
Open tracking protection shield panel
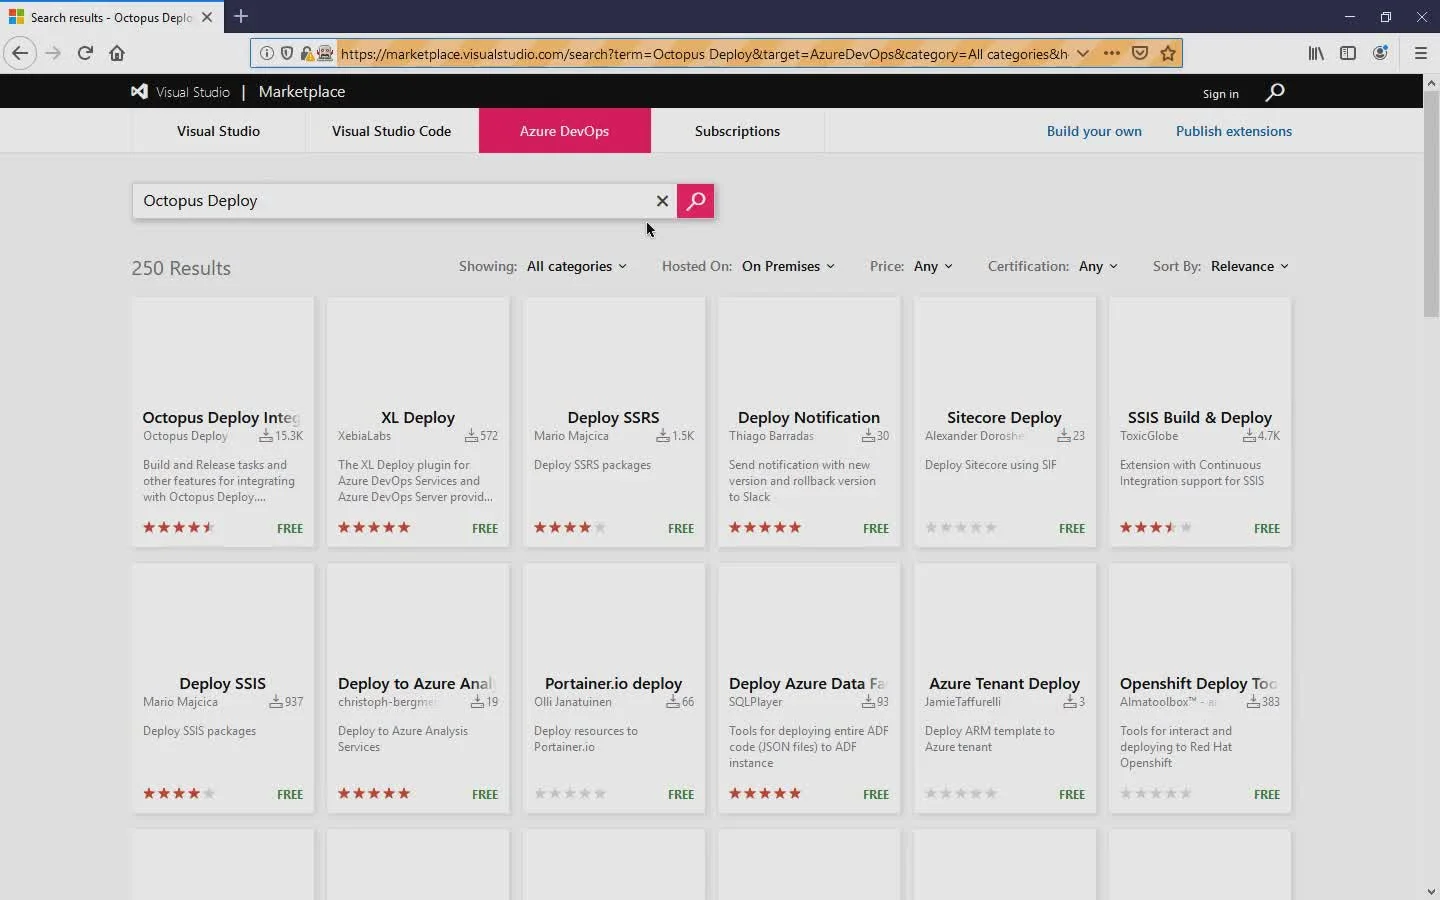pyautogui.click(x=287, y=53)
